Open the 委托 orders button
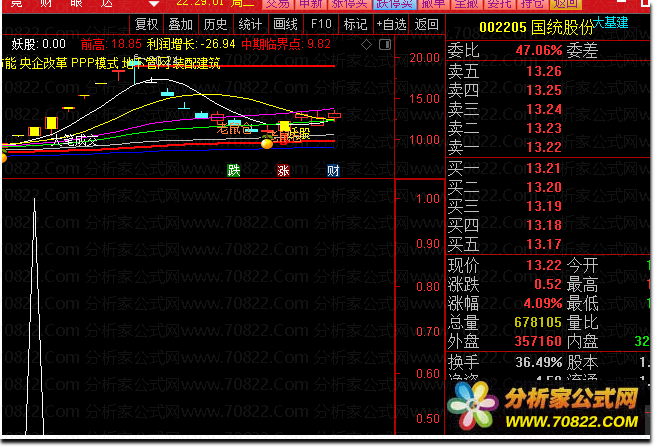The height and width of the screenshot is (447, 656). pos(500,4)
